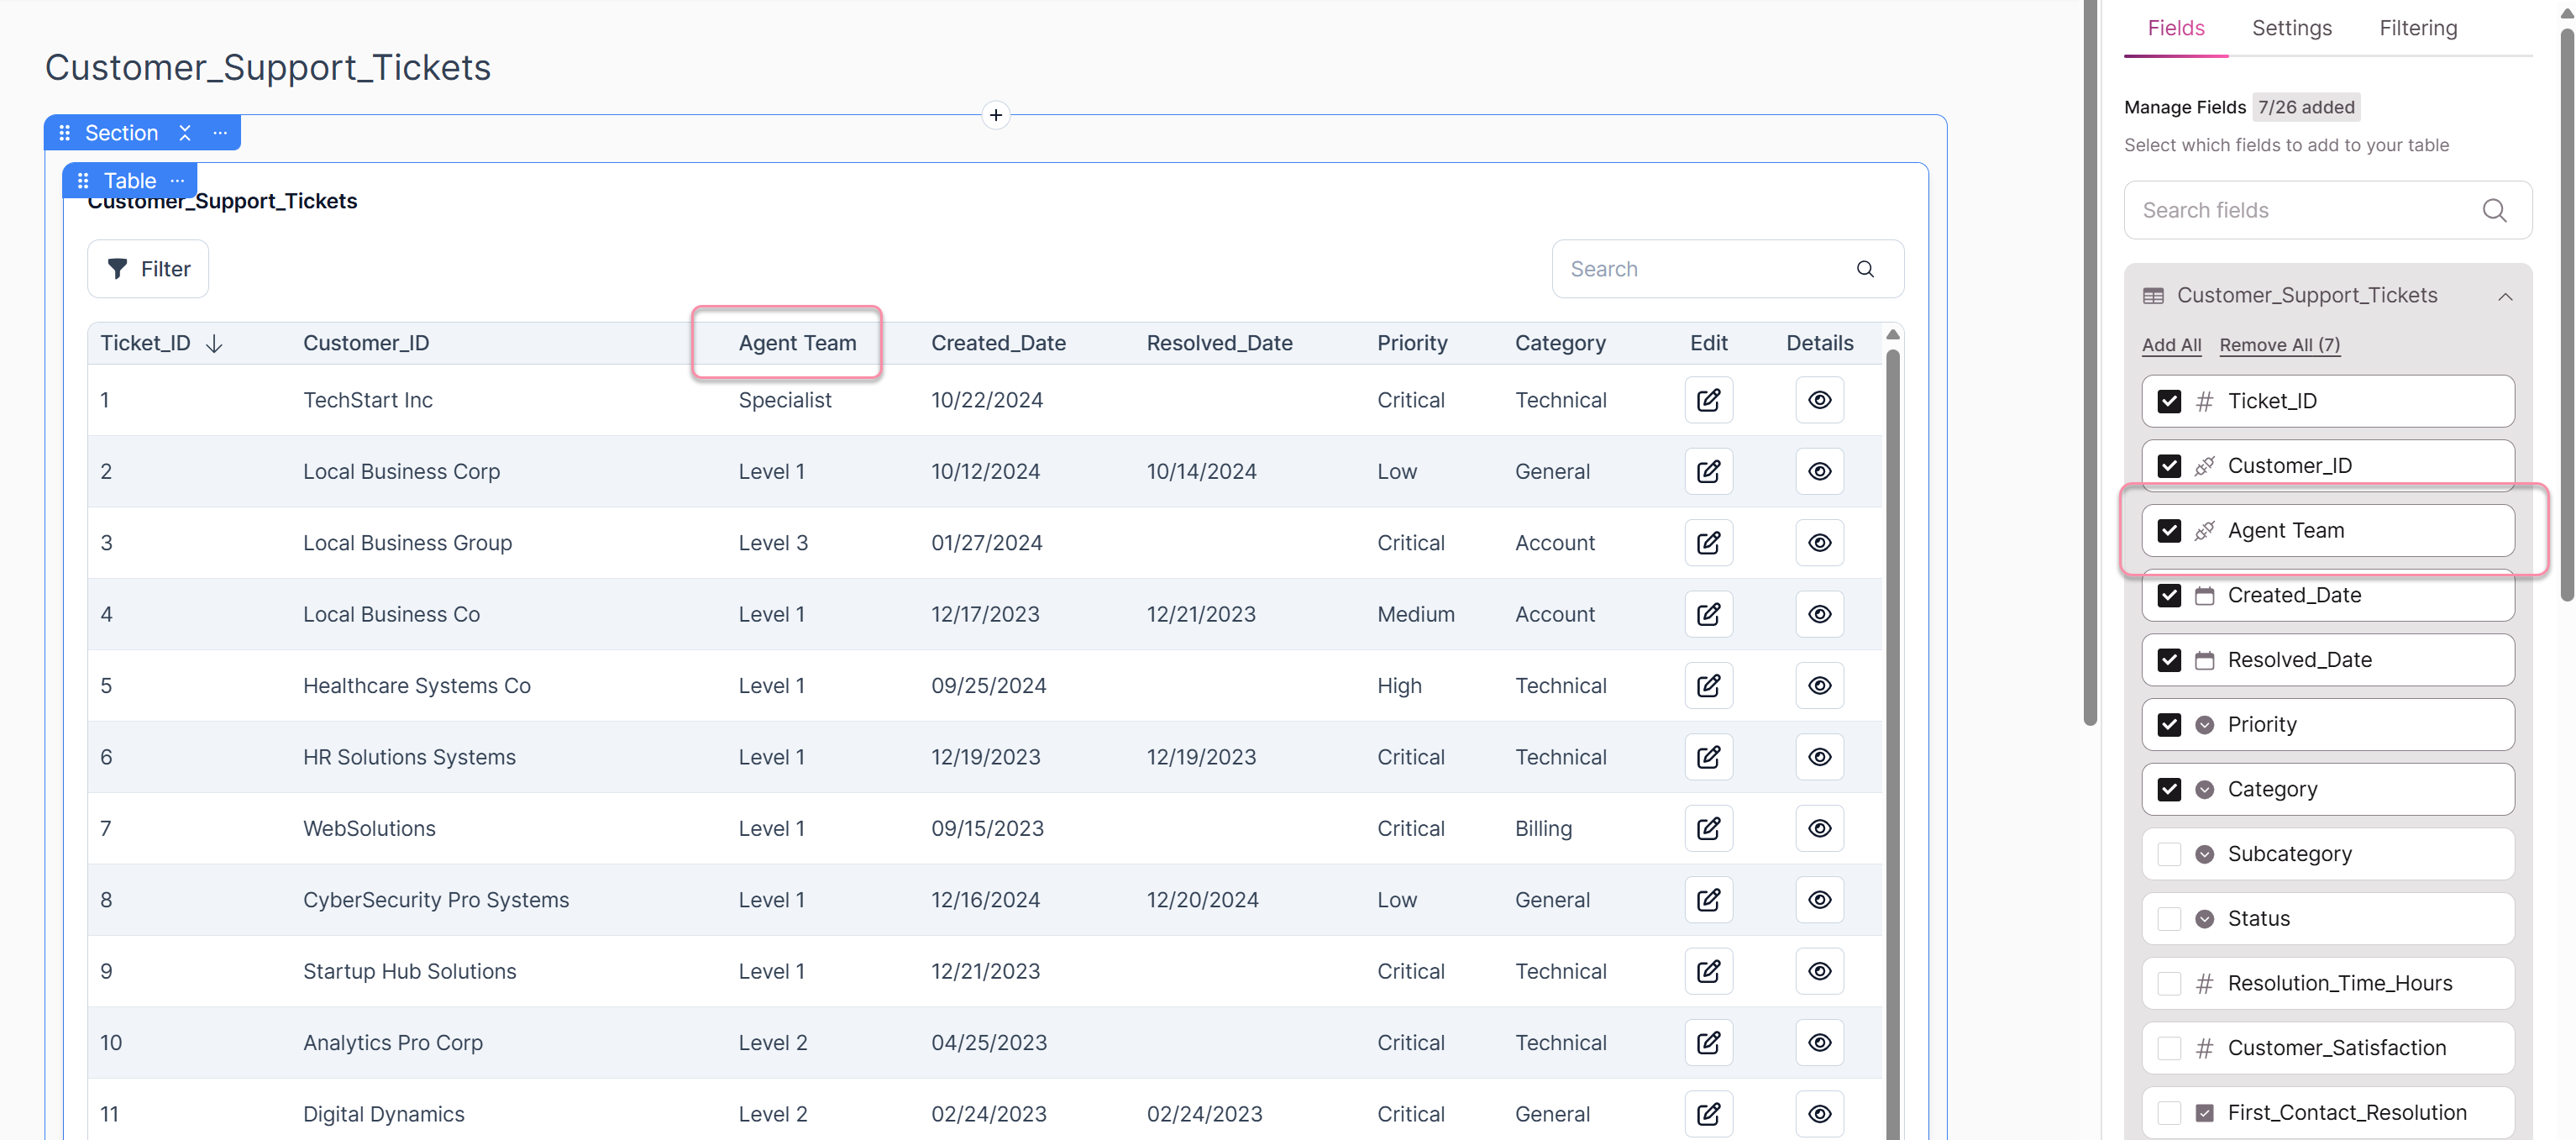Uncheck the Resolved_Date field checkbox

click(2169, 660)
